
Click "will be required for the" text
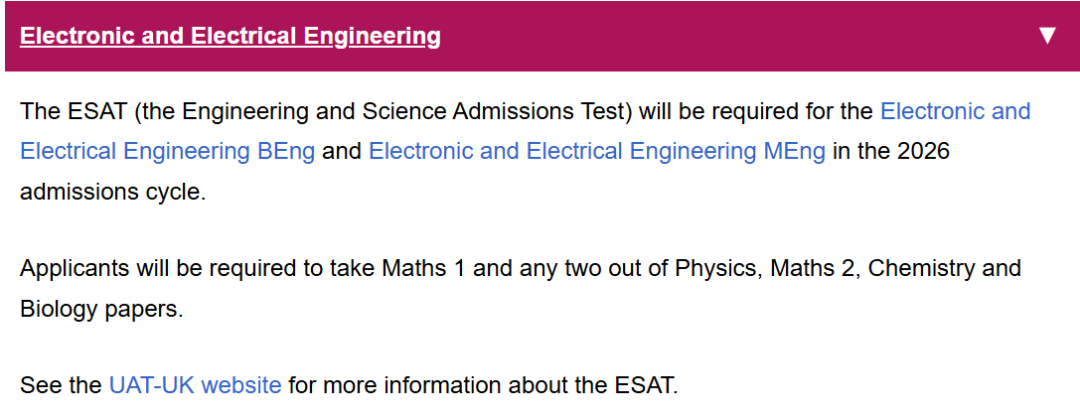756,112
